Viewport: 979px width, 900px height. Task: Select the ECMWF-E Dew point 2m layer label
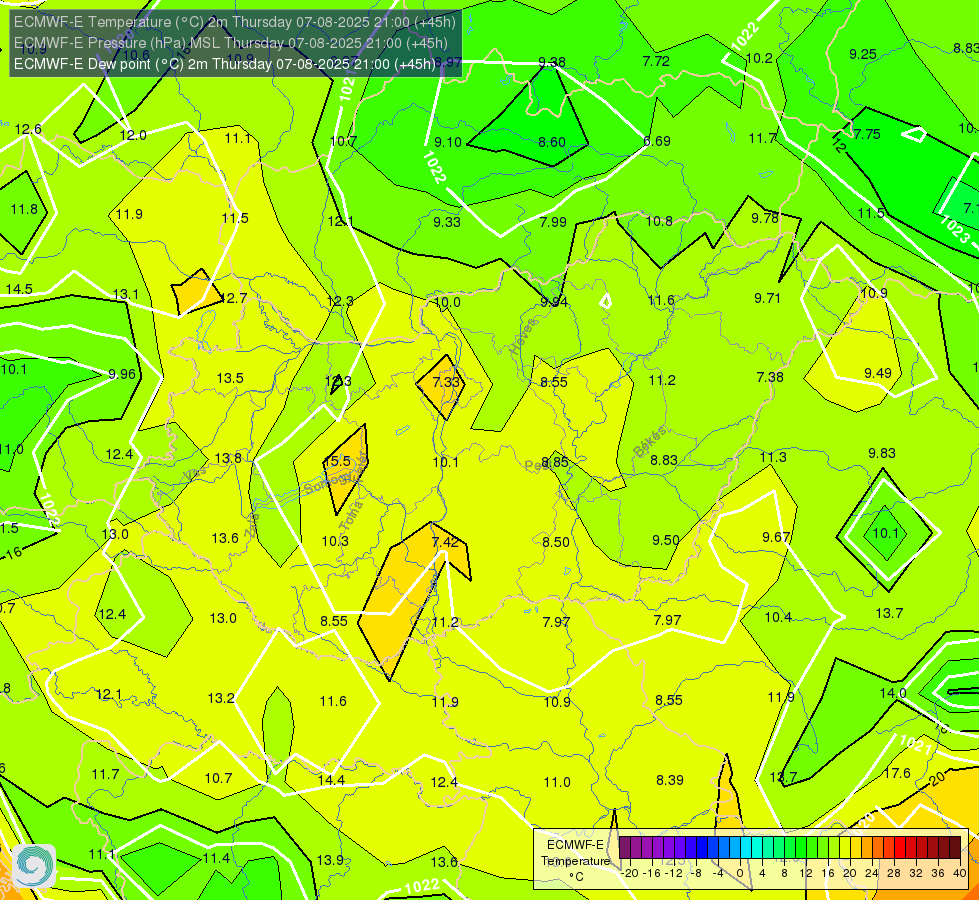(x=224, y=64)
